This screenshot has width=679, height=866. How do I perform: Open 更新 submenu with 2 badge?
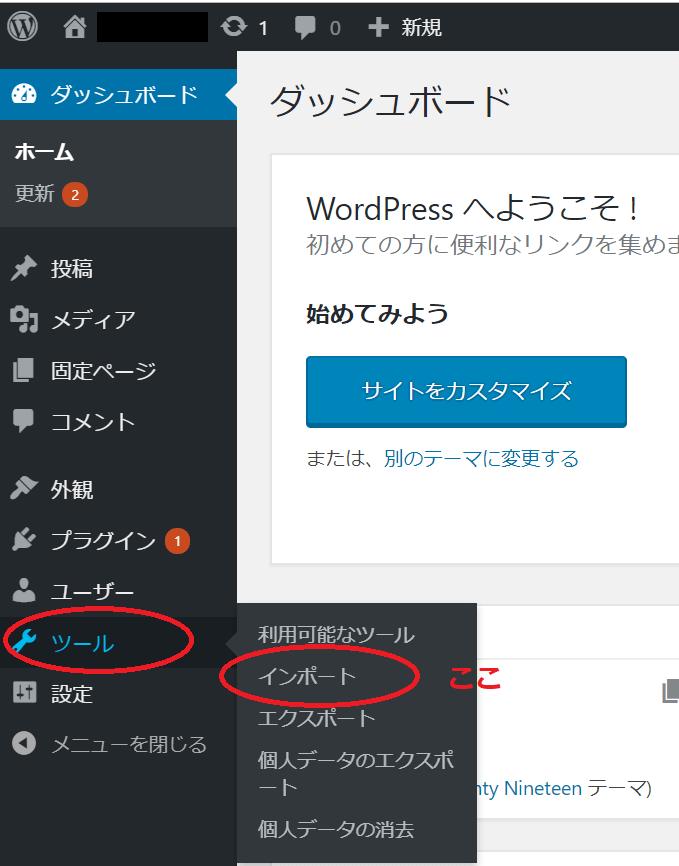(51, 194)
